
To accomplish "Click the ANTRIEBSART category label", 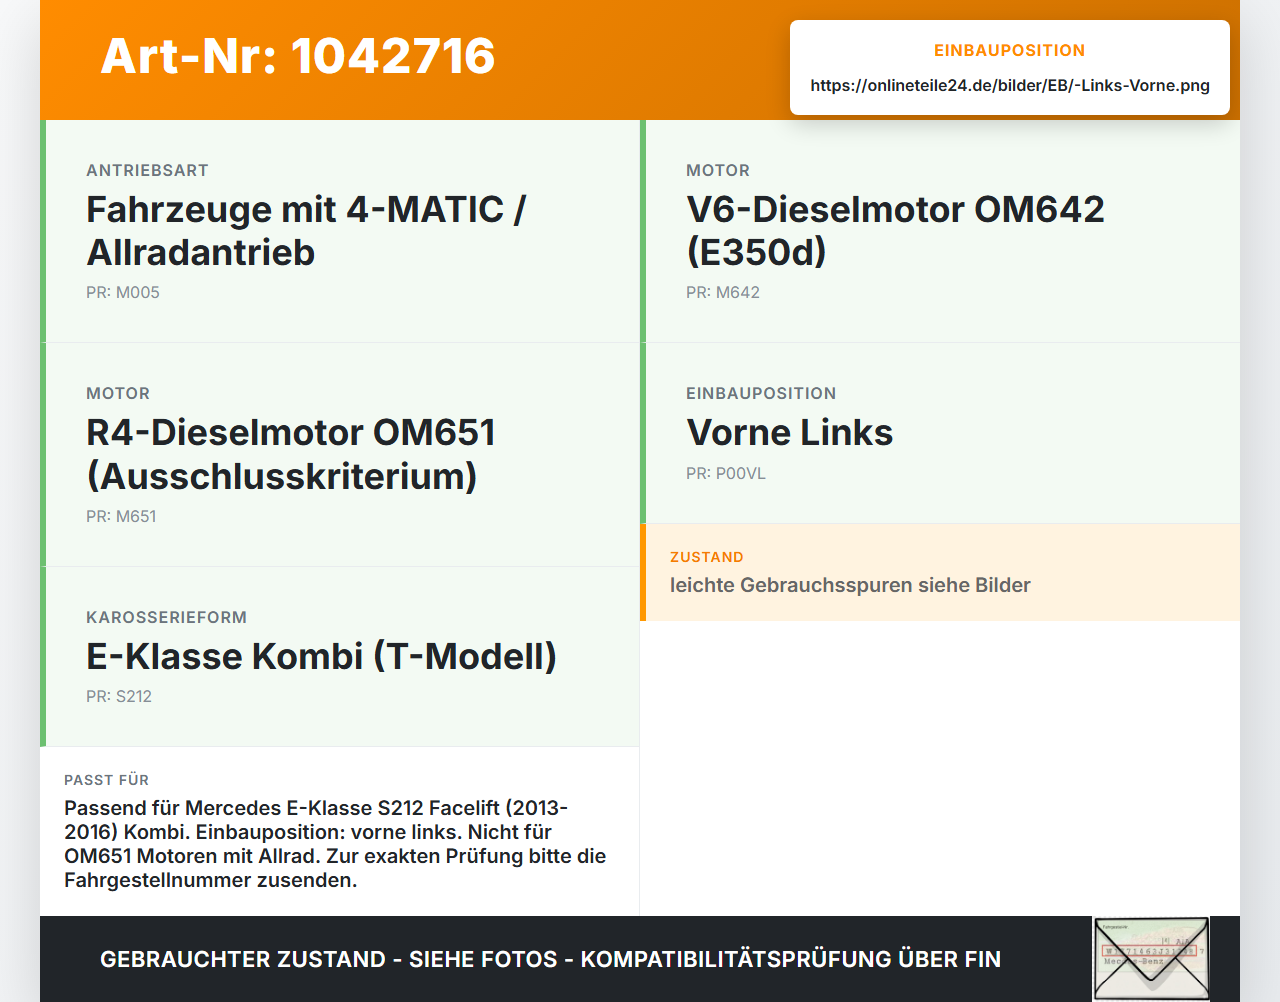I will 147,170.
